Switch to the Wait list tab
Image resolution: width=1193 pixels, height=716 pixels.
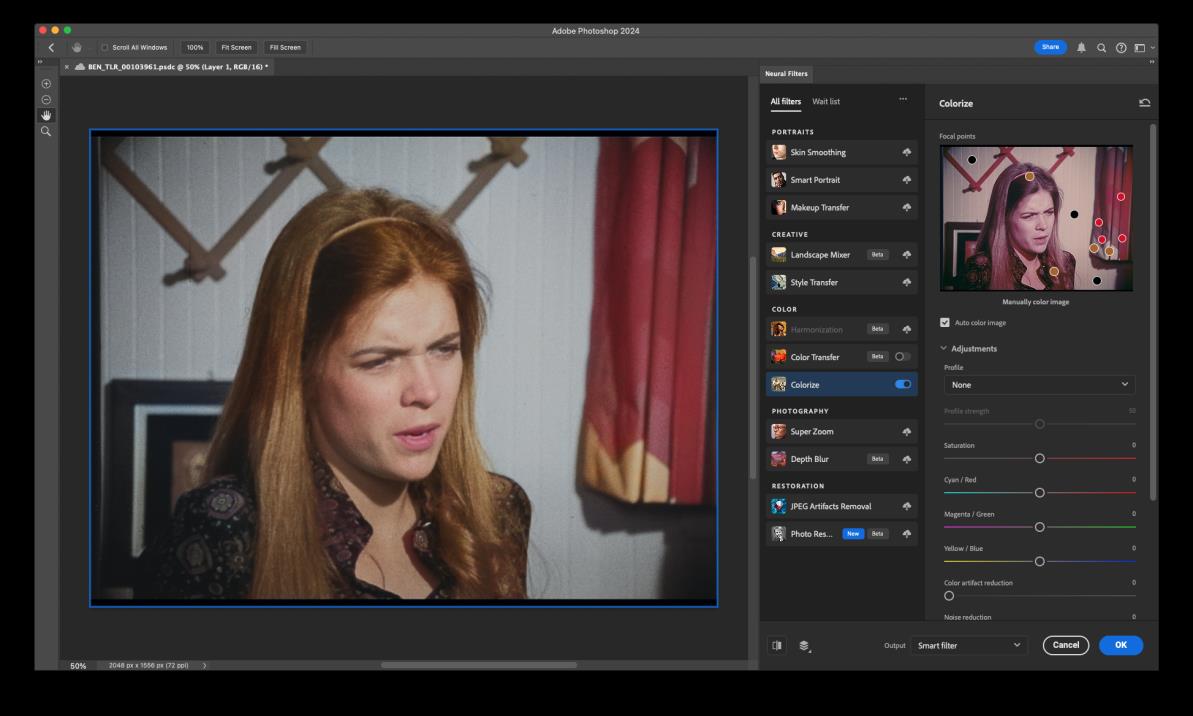[826, 102]
